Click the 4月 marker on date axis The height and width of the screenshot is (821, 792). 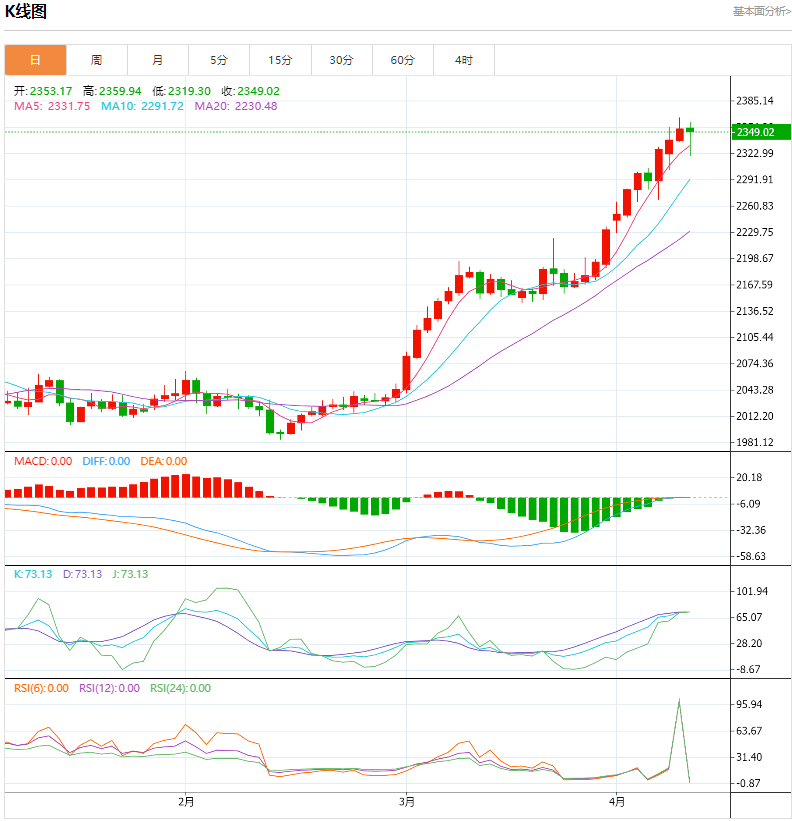tap(618, 801)
